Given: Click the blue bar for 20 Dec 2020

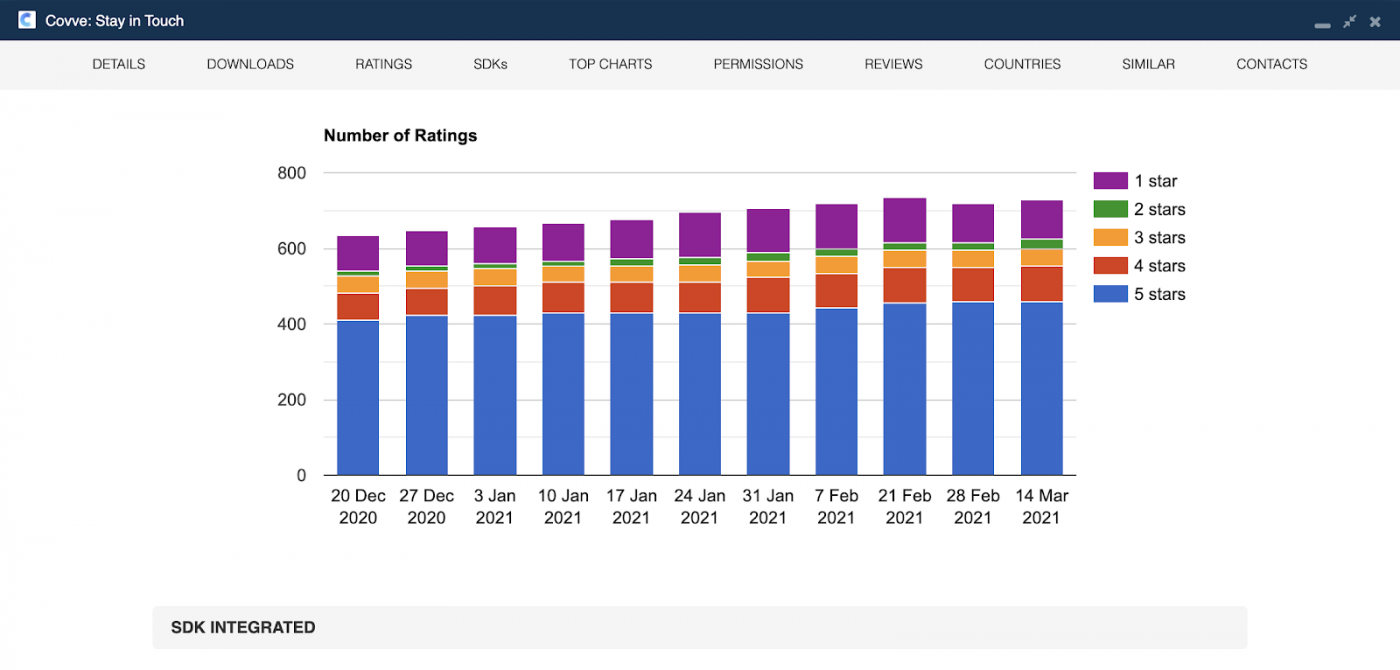Looking at the screenshot, I should (x=358, y=398).
